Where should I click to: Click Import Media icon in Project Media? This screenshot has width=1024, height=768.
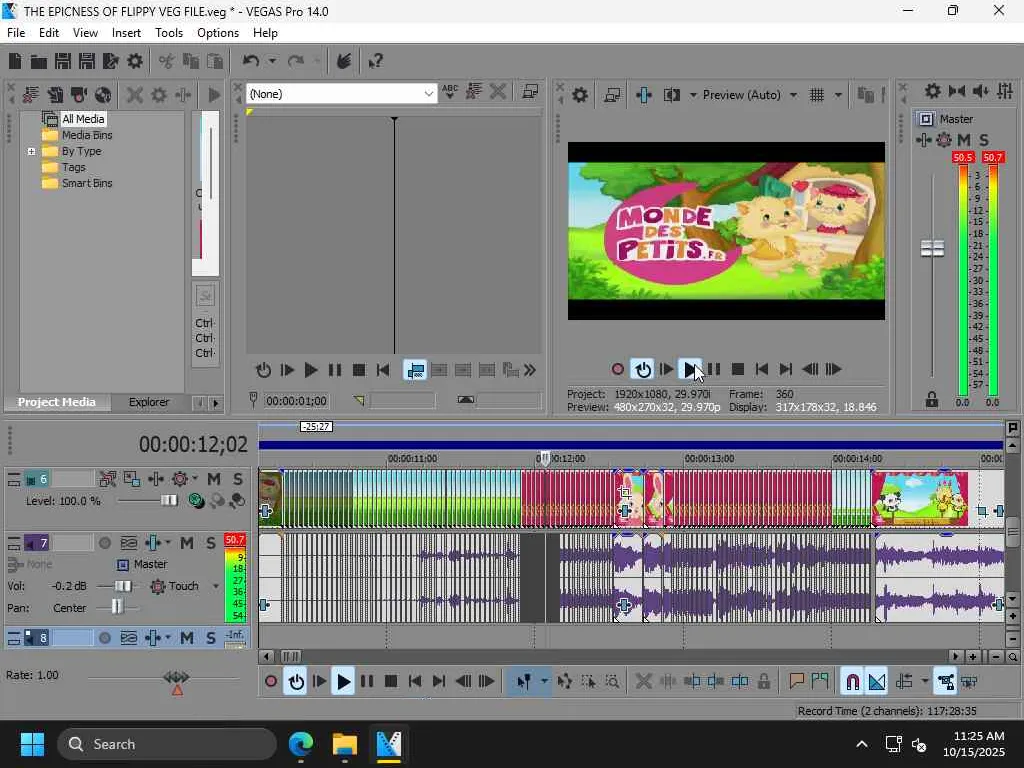(x=31, y=95)
